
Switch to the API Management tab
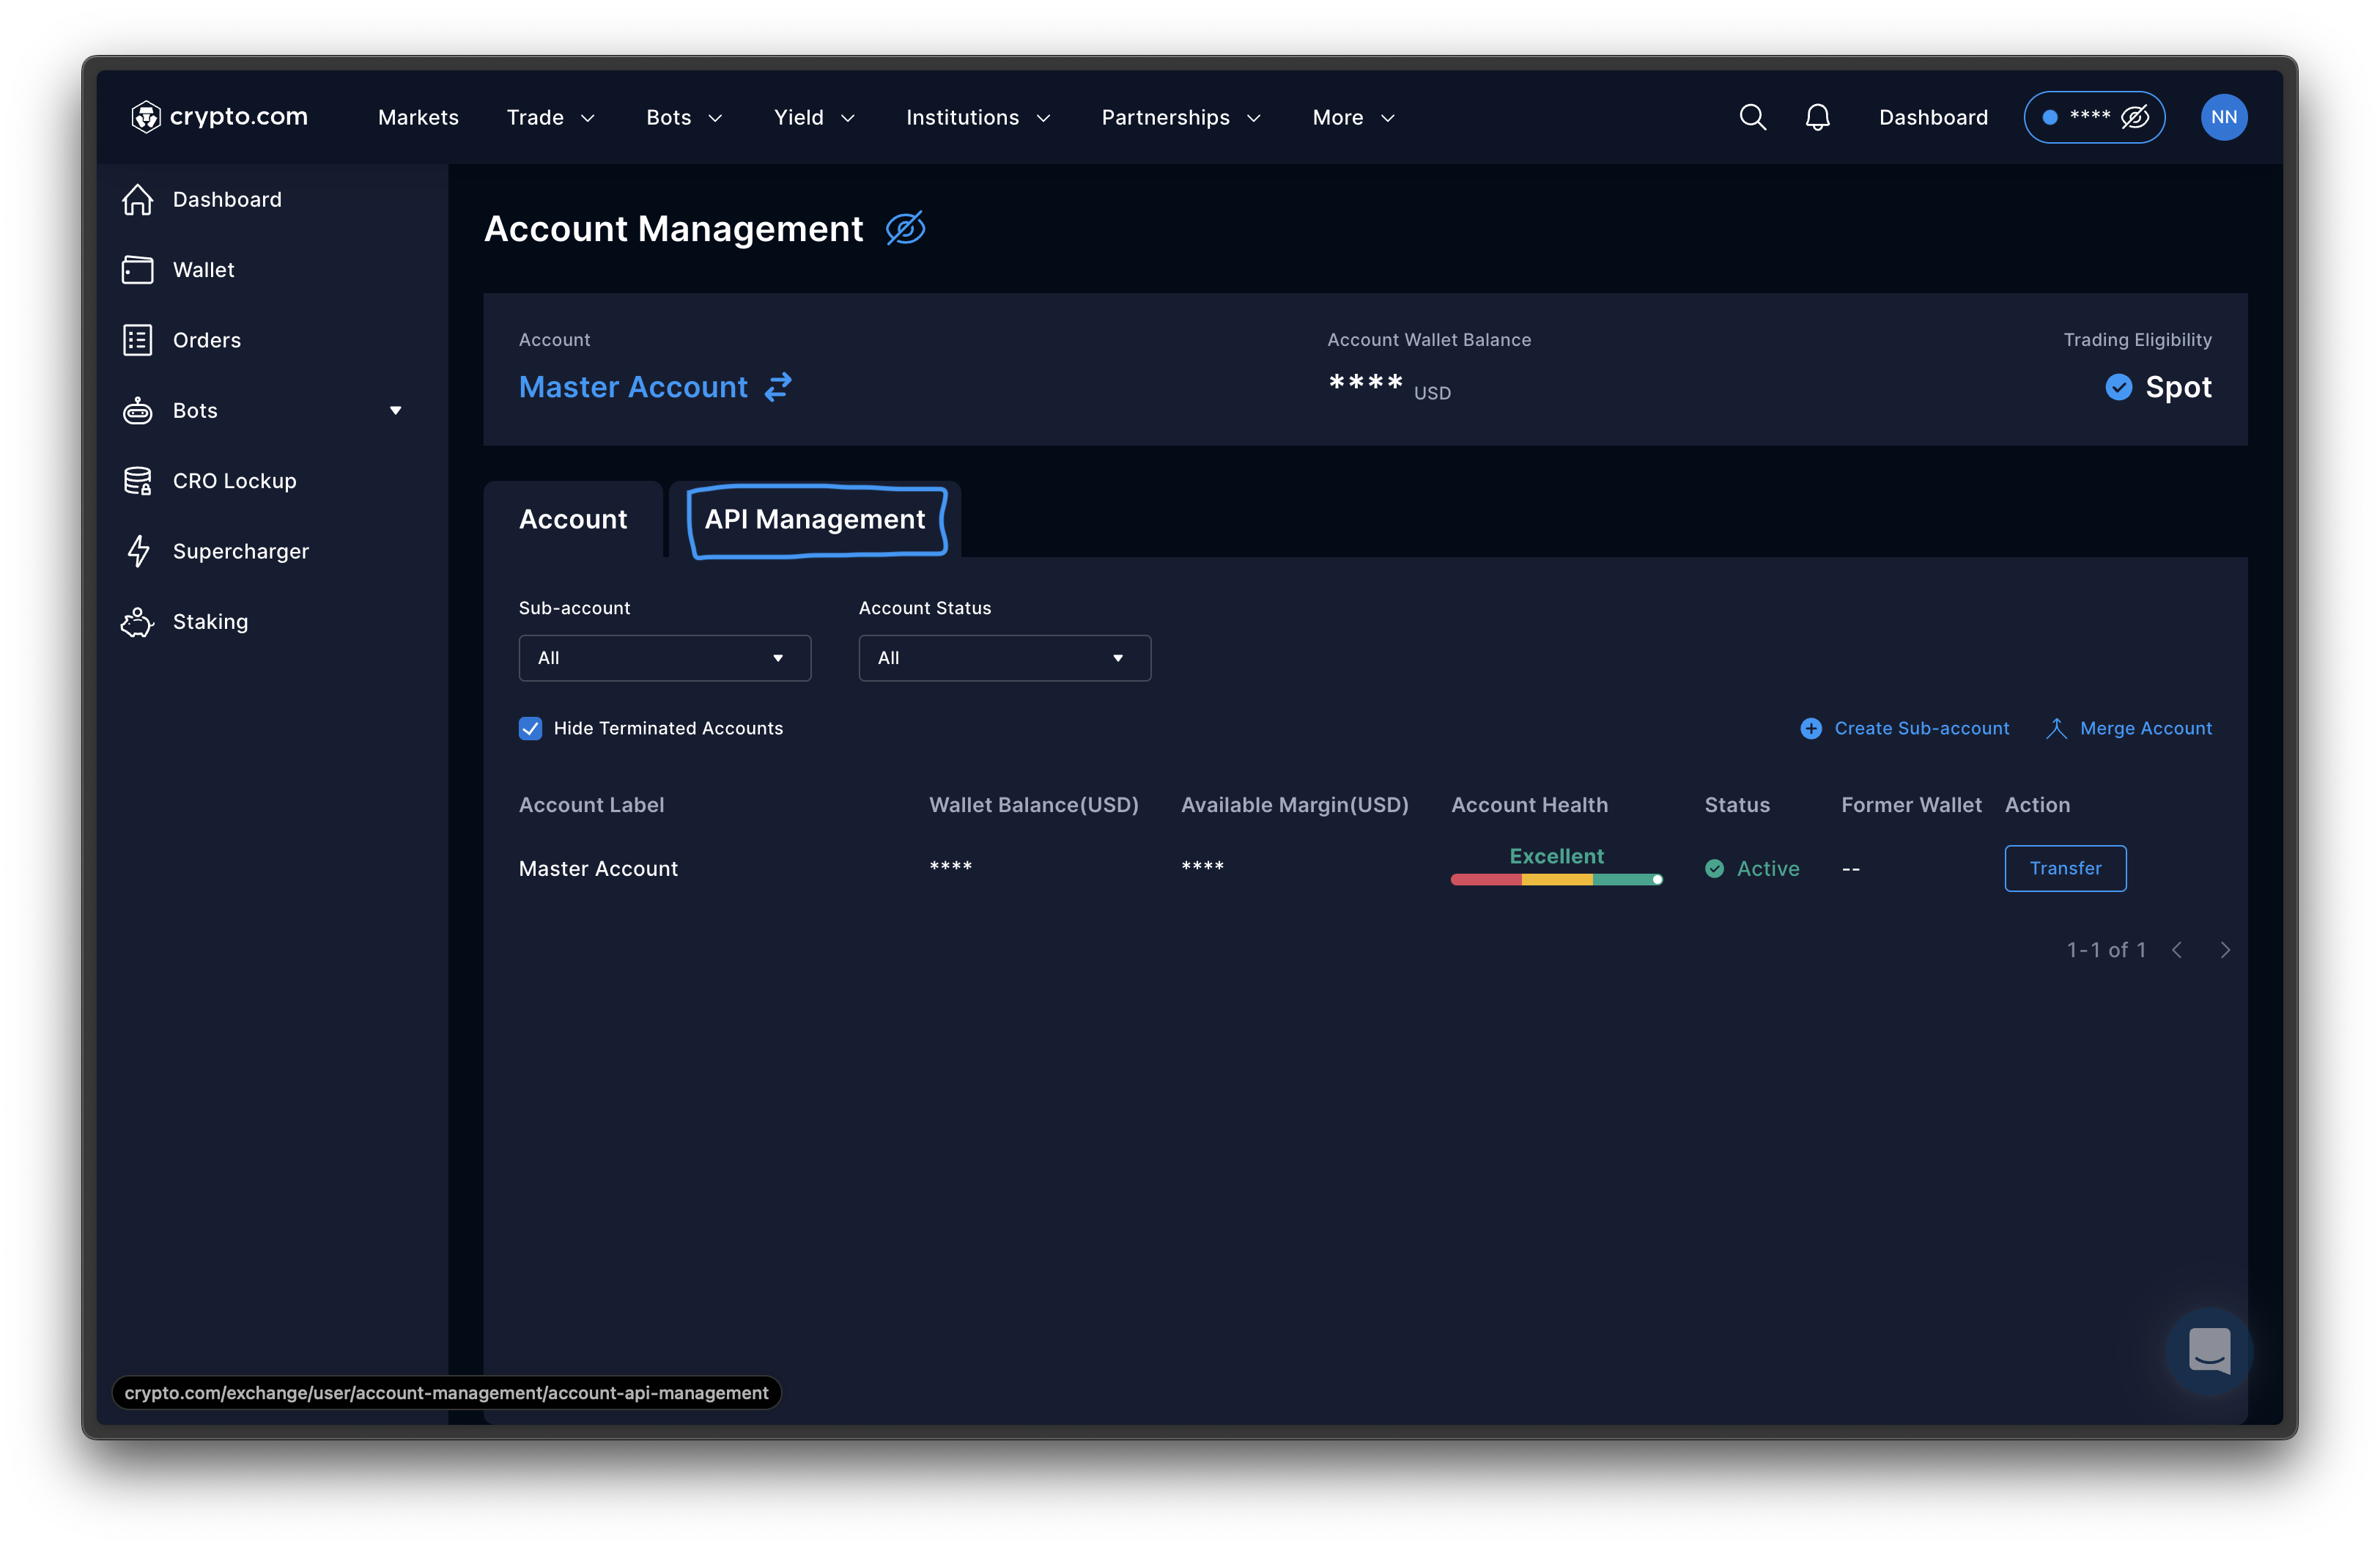pyautogui.click(x=815, y=519)
